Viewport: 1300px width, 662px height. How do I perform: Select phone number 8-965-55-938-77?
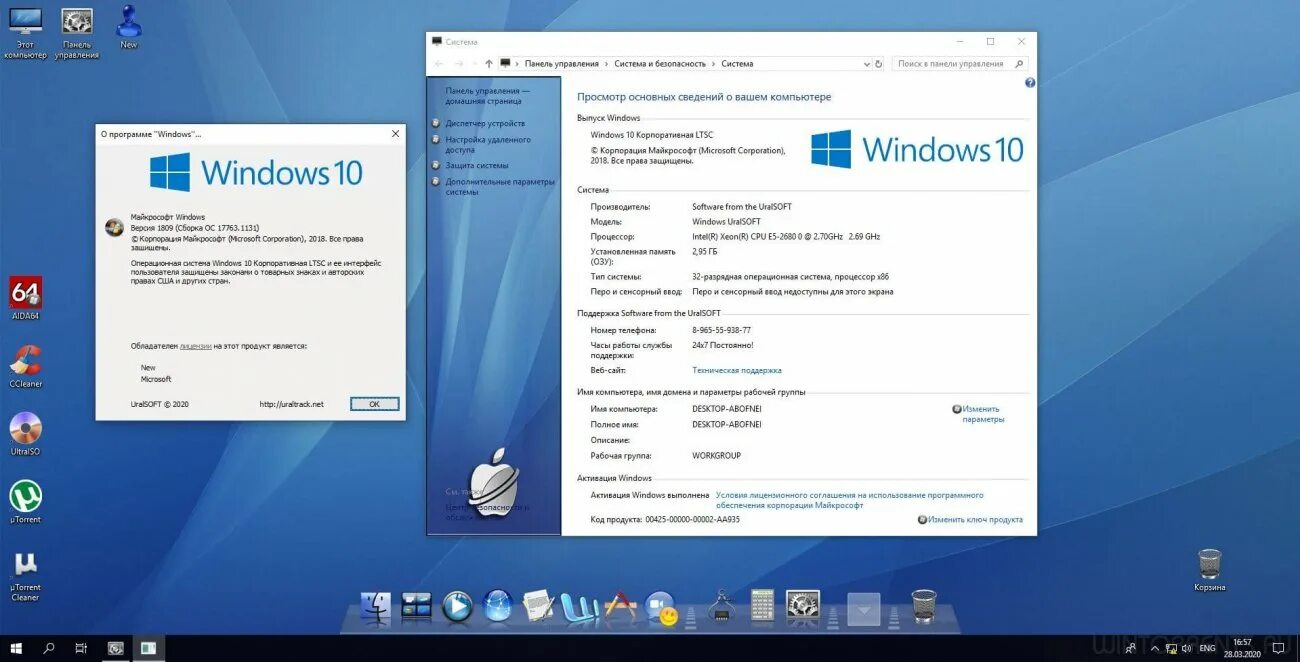click(721, 330)
